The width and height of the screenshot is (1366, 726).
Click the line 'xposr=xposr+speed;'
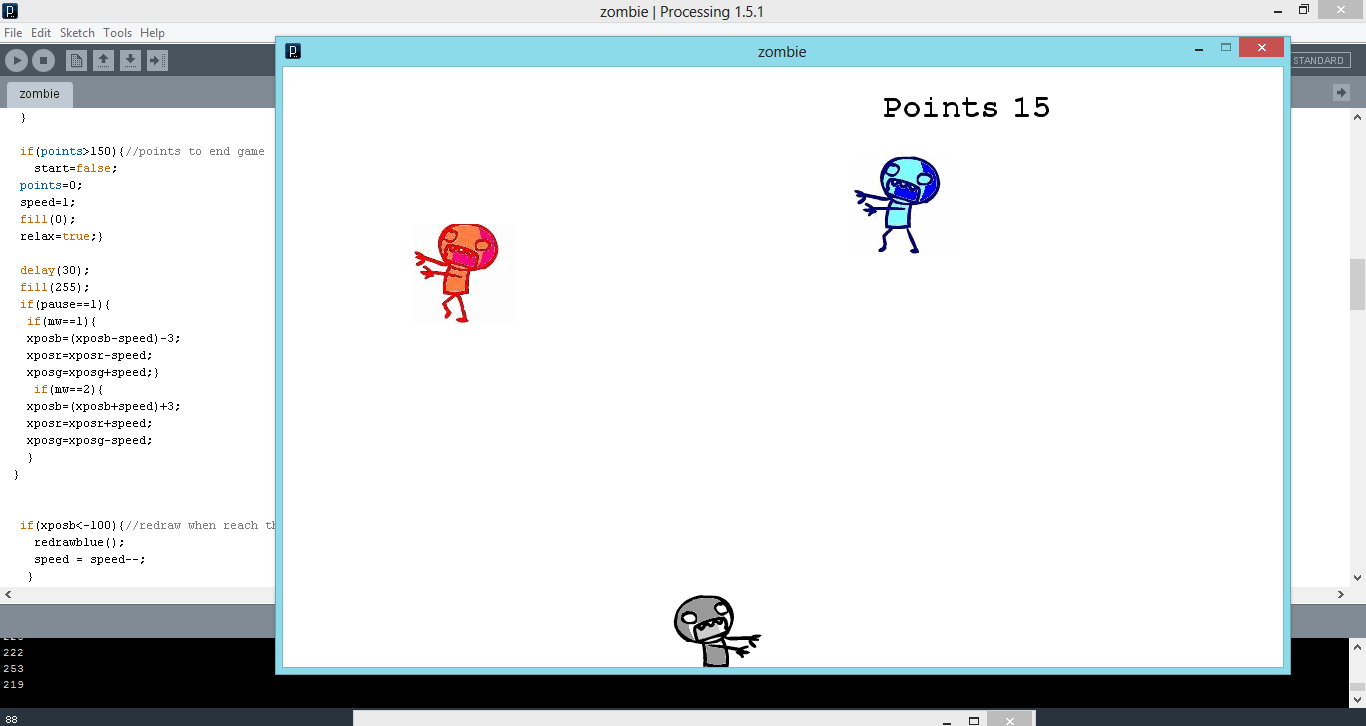pyautogui.click(x=90, y=423)
